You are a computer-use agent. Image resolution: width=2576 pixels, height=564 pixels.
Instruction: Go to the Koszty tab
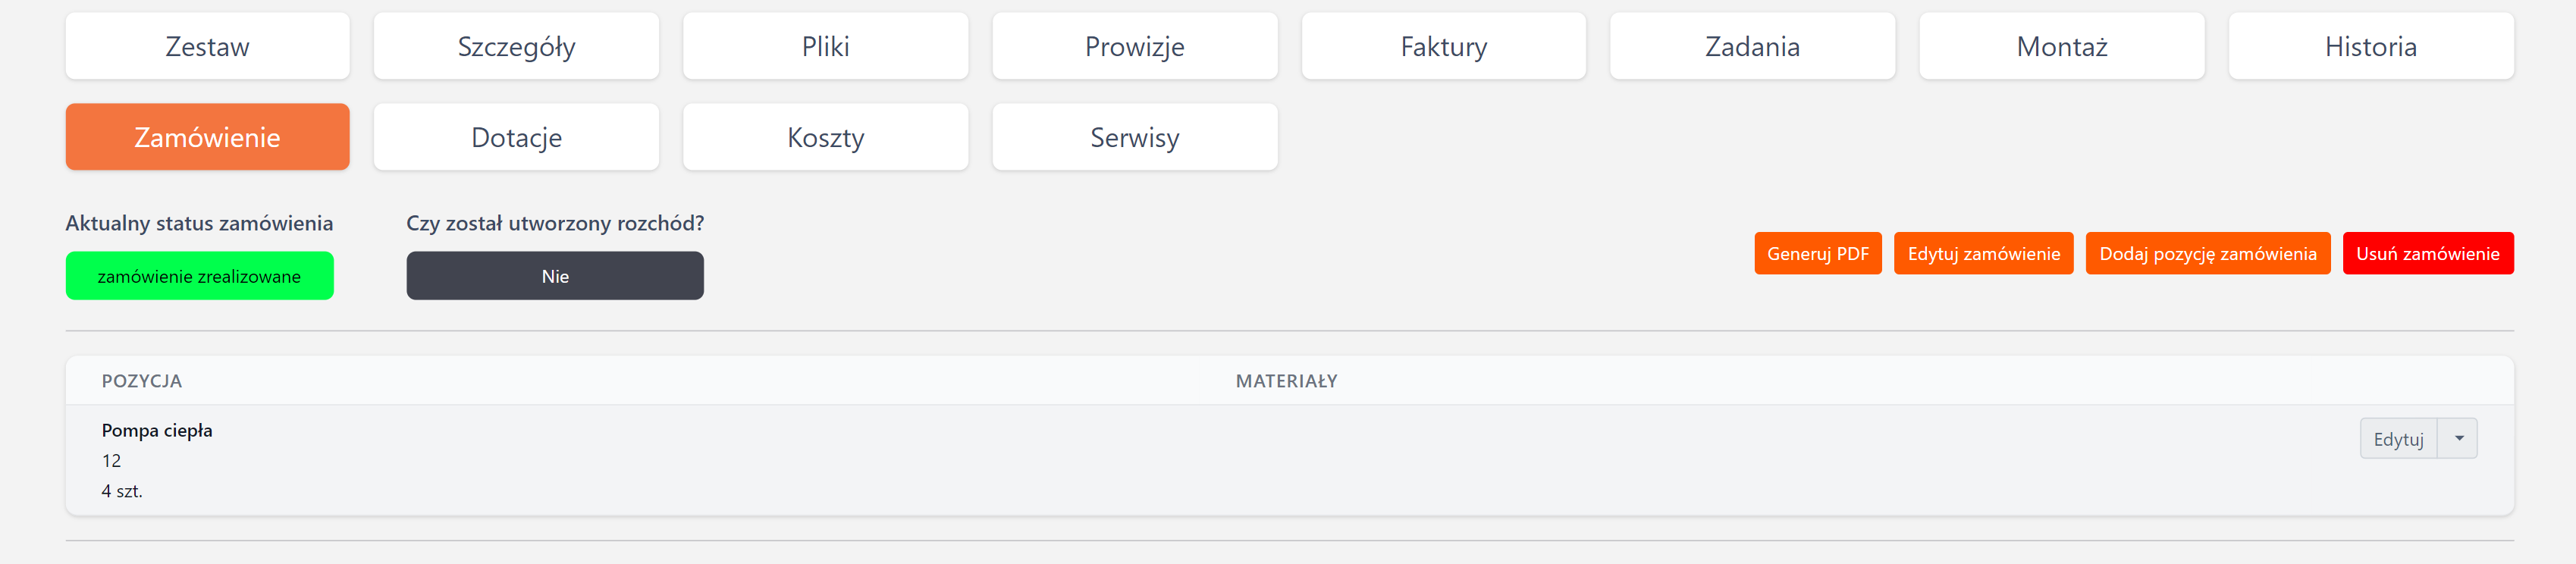[825, 137]
